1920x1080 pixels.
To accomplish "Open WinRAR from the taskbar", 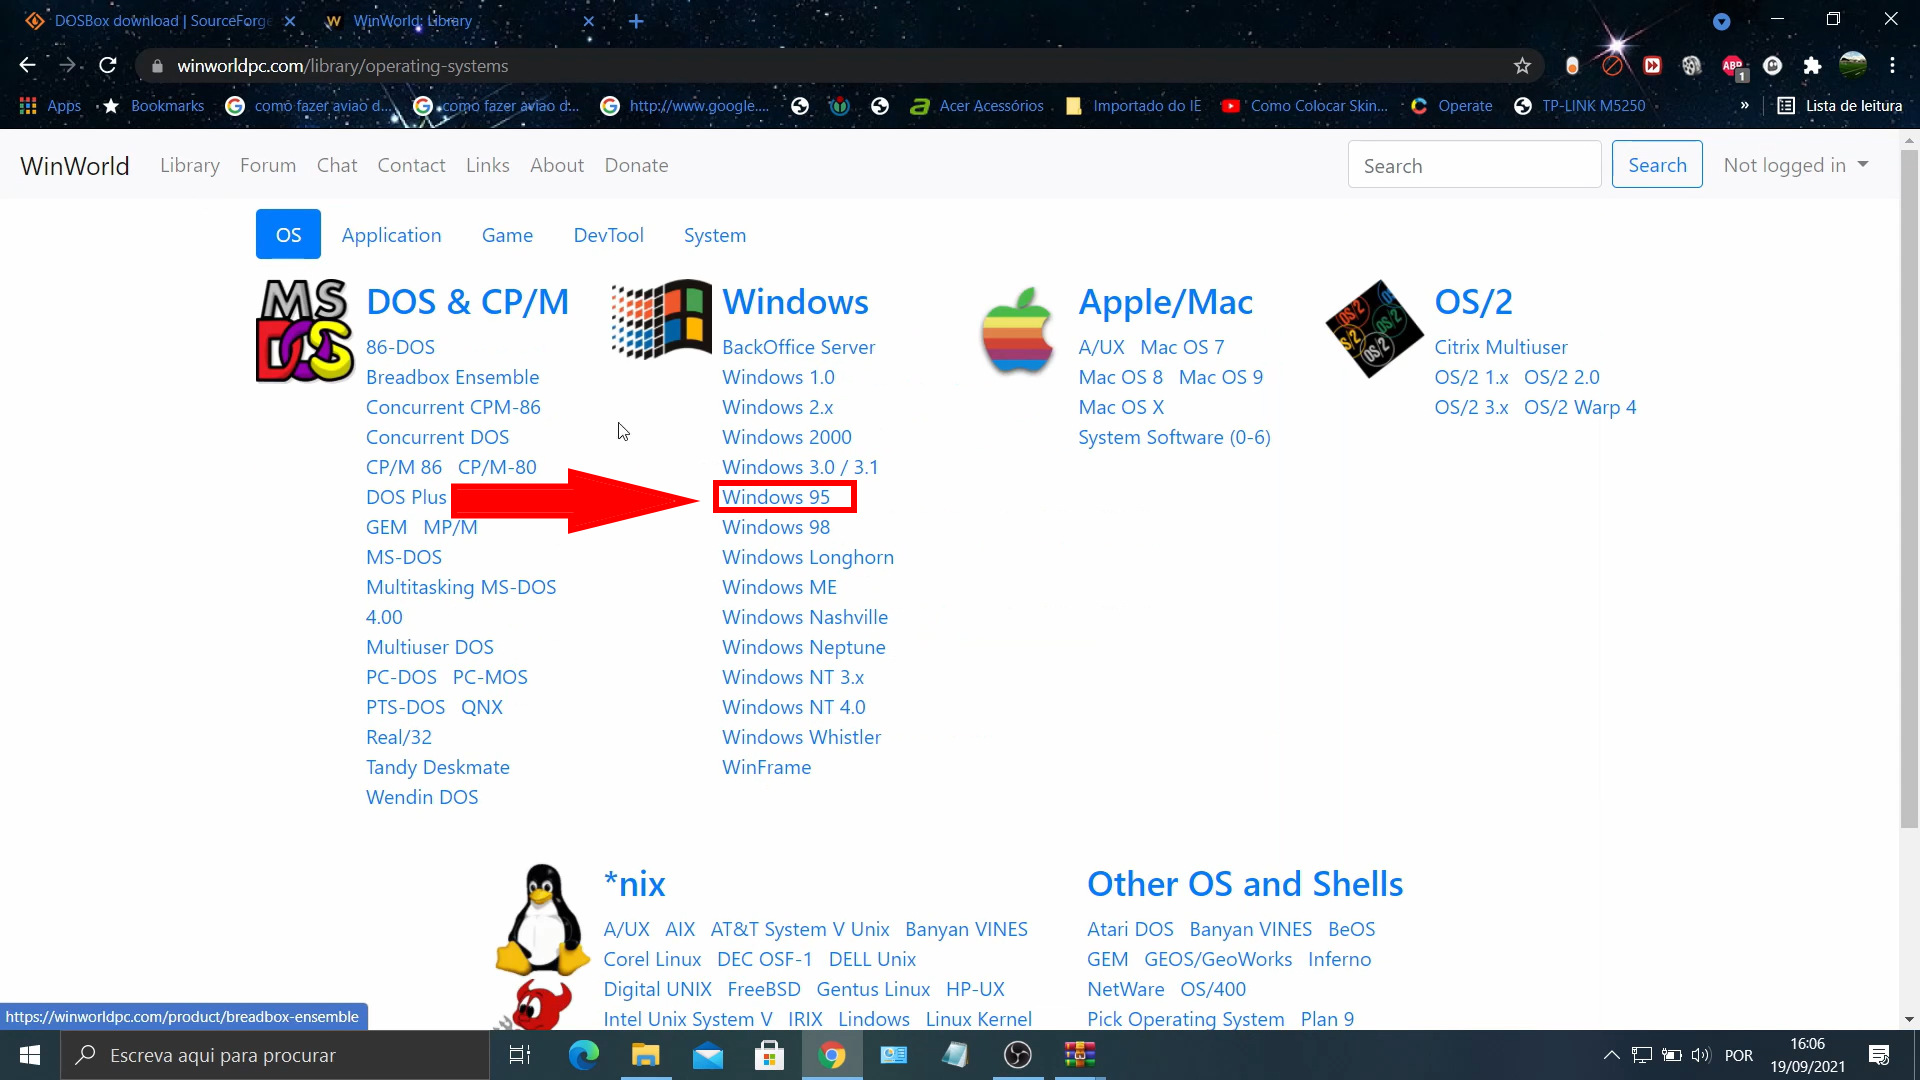I will [1080, 1055].
